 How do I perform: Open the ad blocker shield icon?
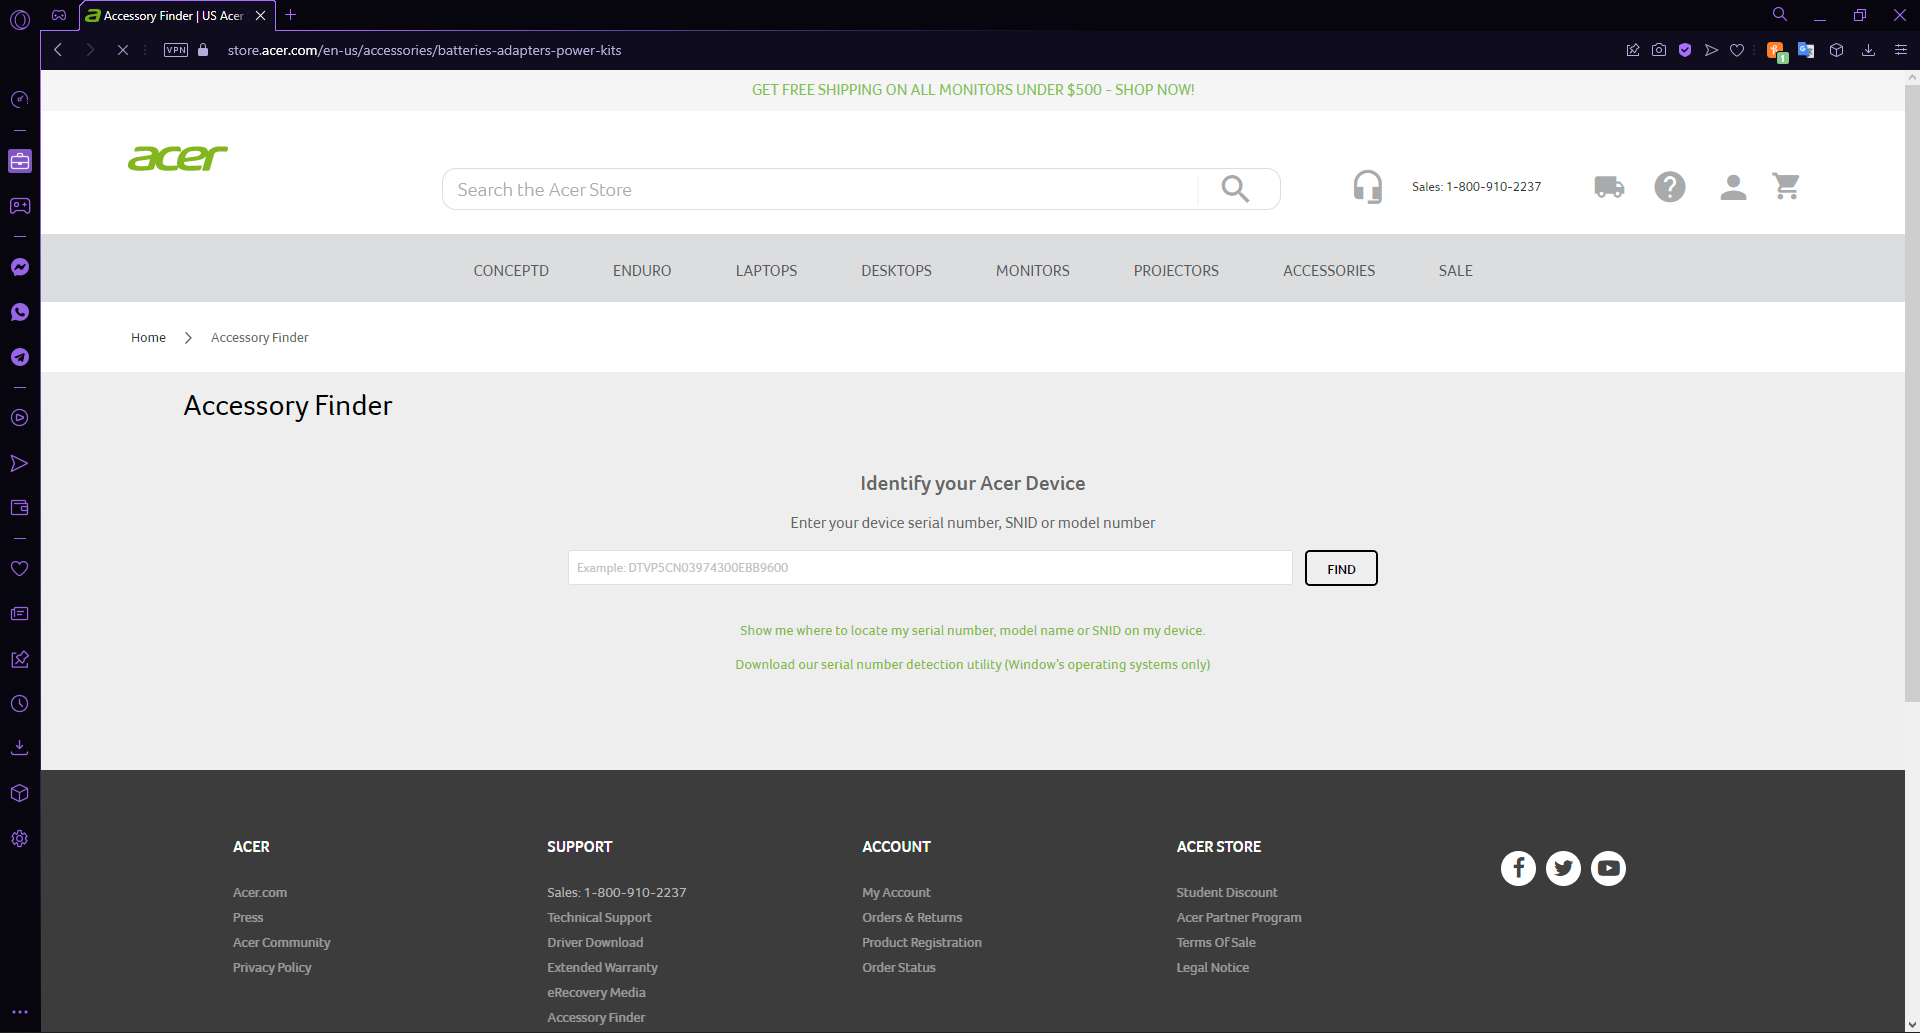1685,50
